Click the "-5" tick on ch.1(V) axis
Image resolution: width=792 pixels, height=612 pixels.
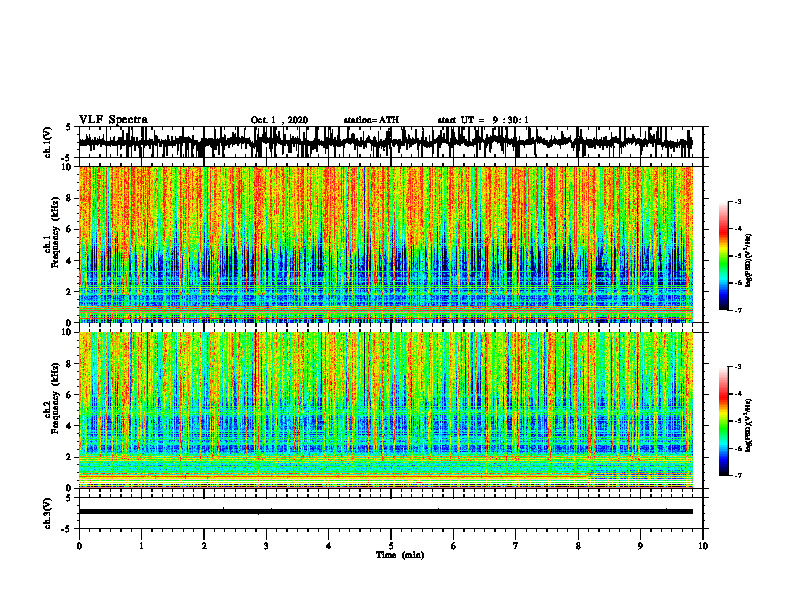[67, 158]
